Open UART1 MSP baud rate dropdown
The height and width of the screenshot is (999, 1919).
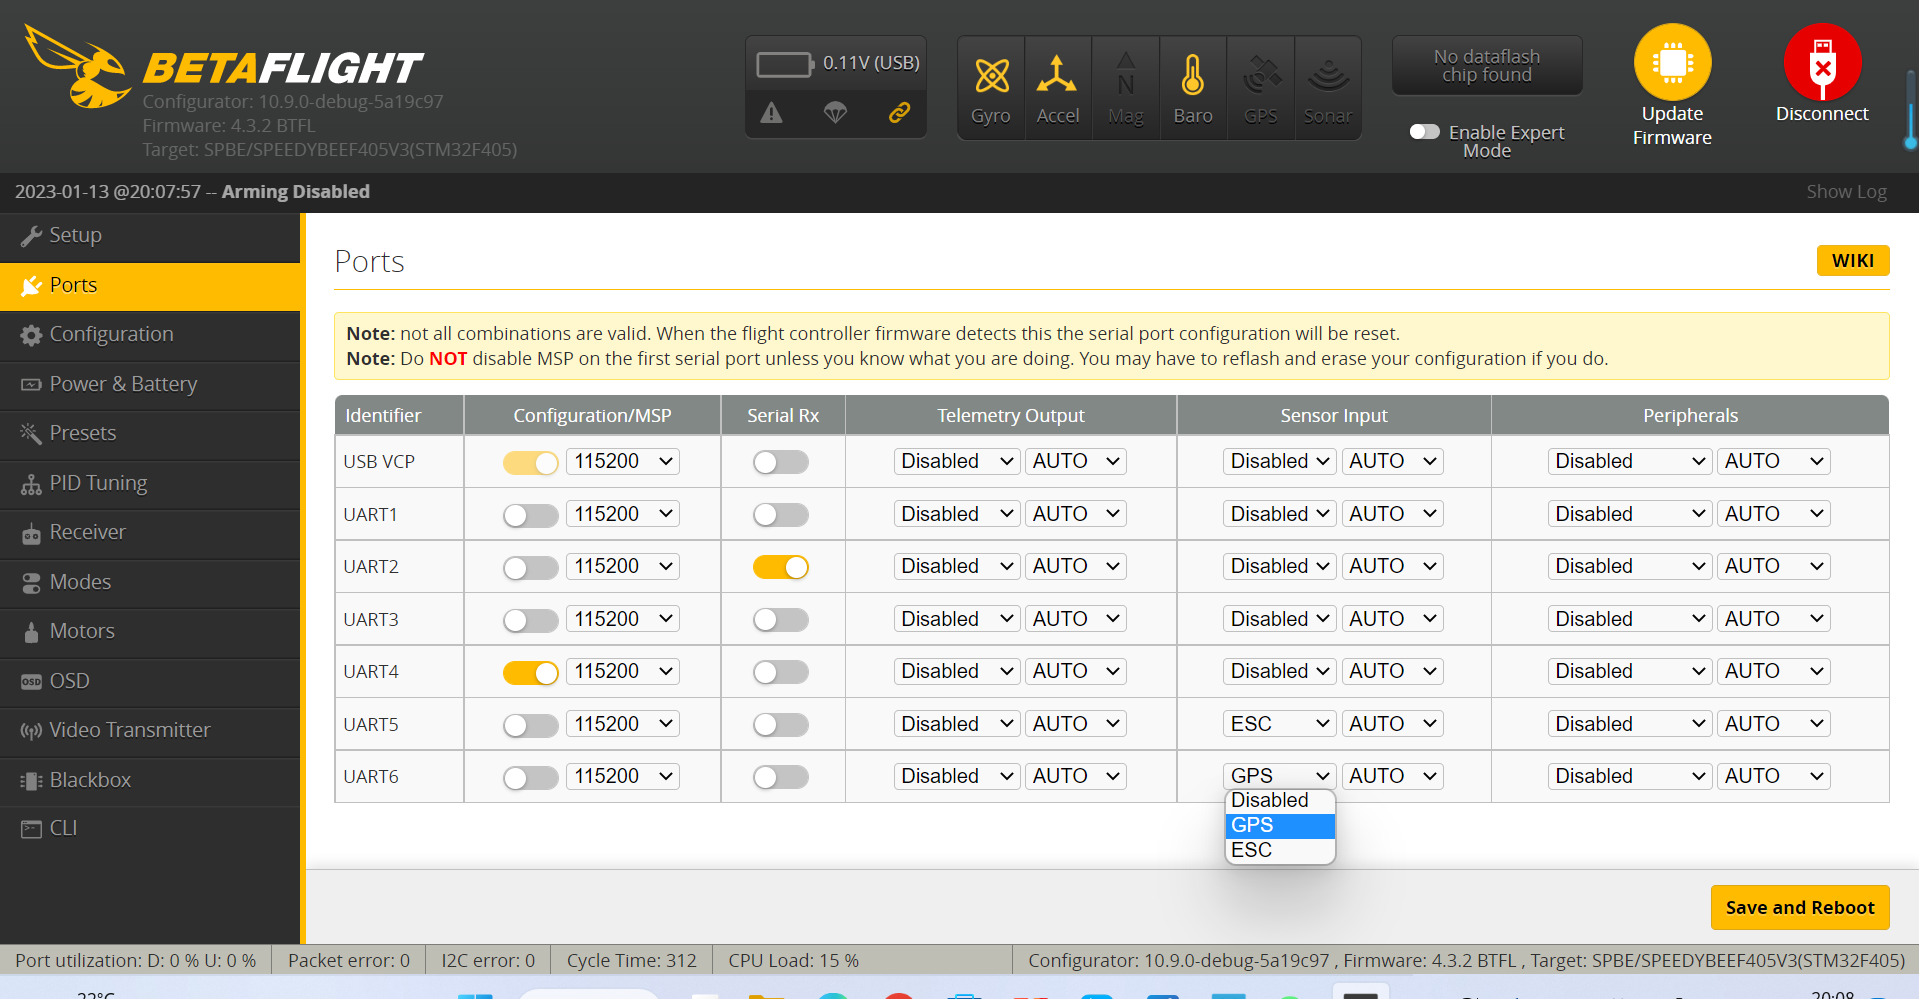(623, 514)
